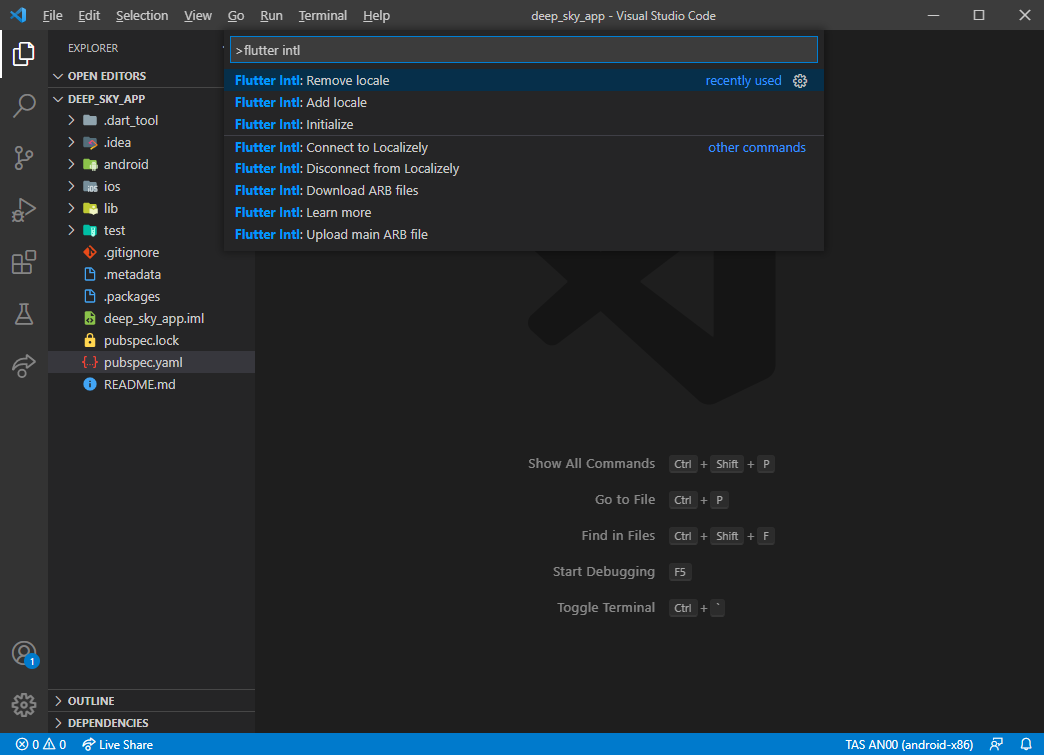Open the Help menu

click(x=376, y=15)
